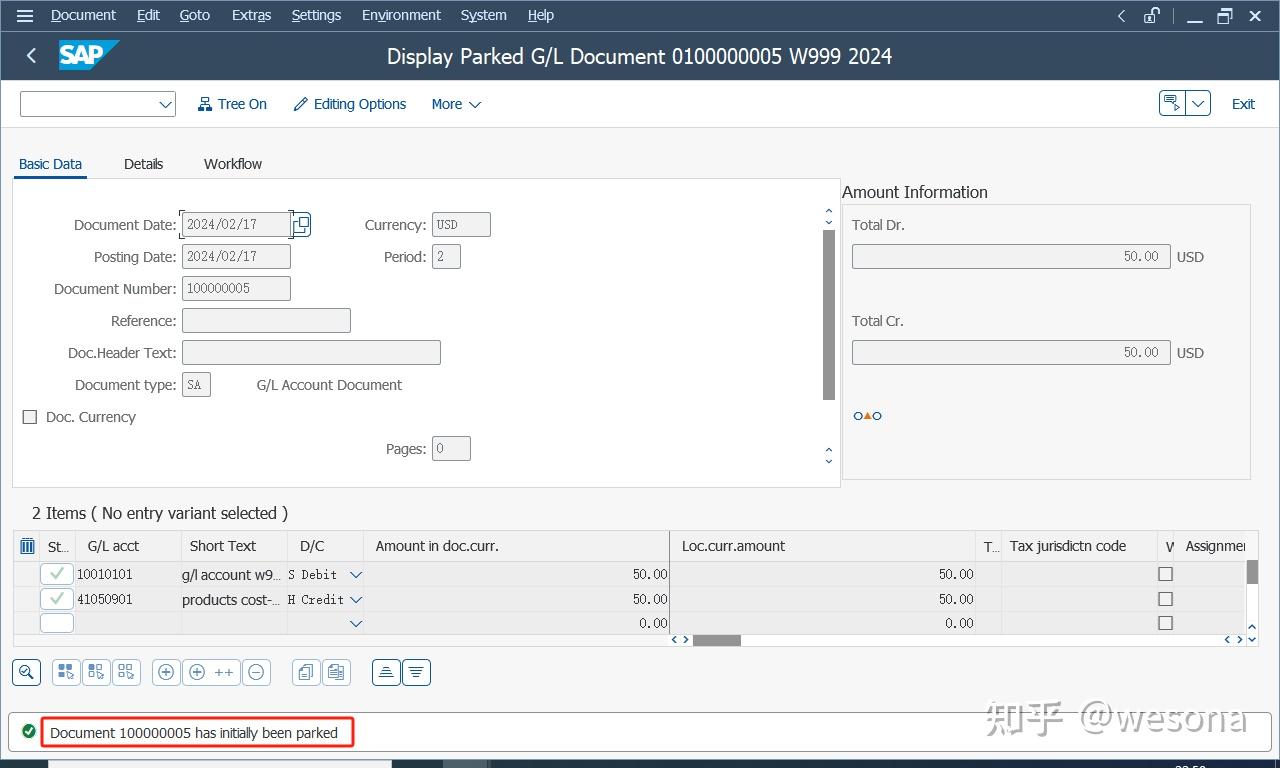The image size is (1280, 768).
Task: Click the insert line plus icon
Action: [x=166, y=672]
